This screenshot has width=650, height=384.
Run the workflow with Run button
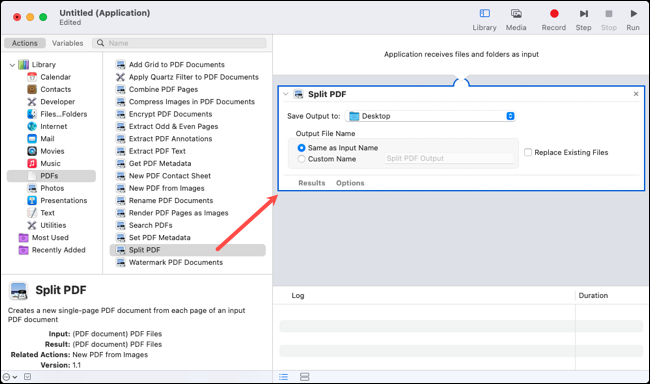click(633, 19)
